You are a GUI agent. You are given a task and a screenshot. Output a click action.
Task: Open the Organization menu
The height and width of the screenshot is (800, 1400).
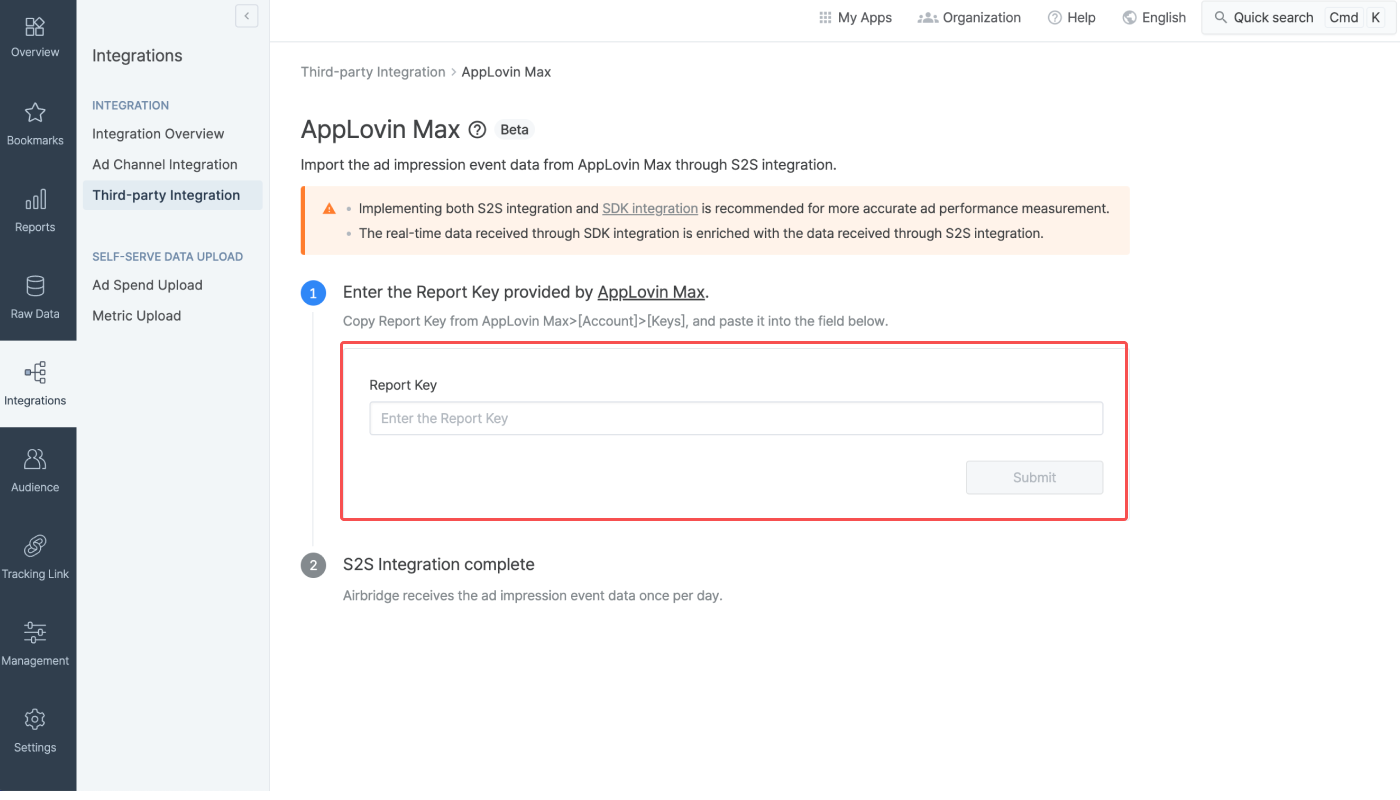click(969, 18)
